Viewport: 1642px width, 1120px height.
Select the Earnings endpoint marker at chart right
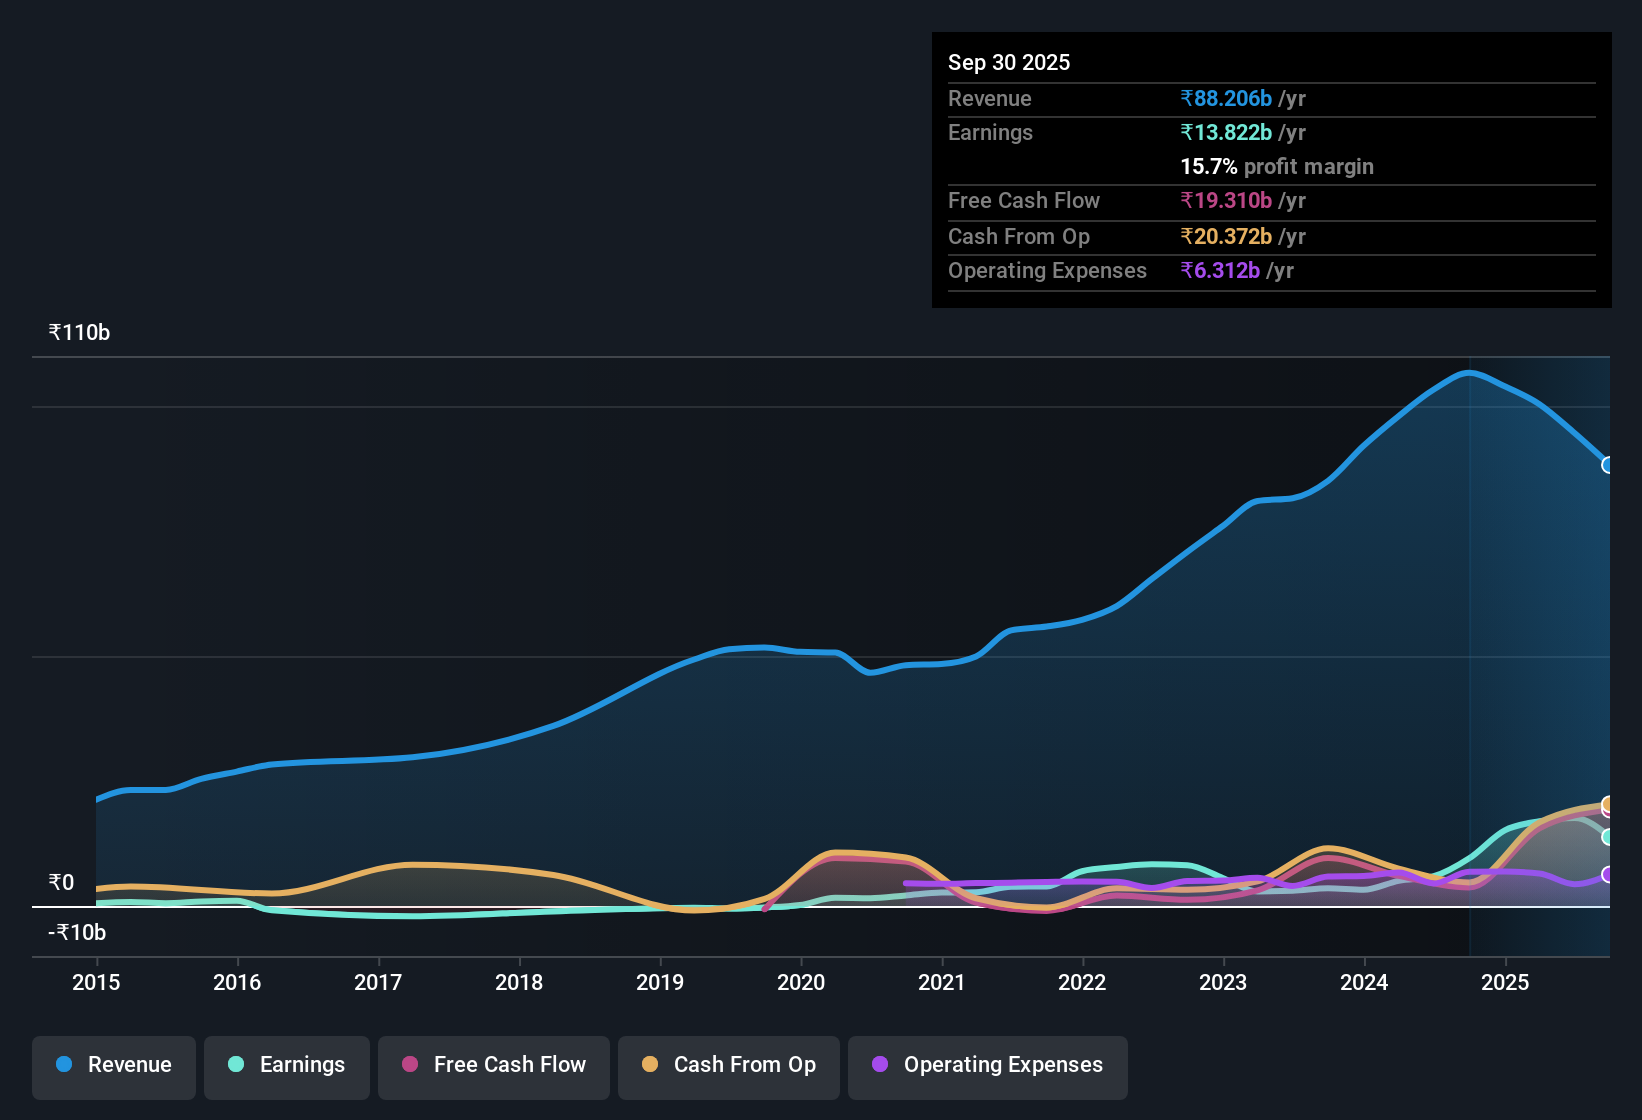click(1607, 838)
